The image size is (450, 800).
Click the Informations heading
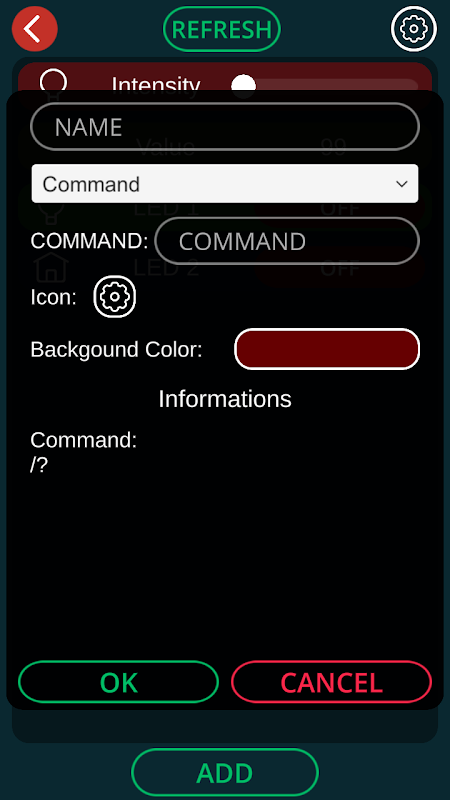(225, 399)
